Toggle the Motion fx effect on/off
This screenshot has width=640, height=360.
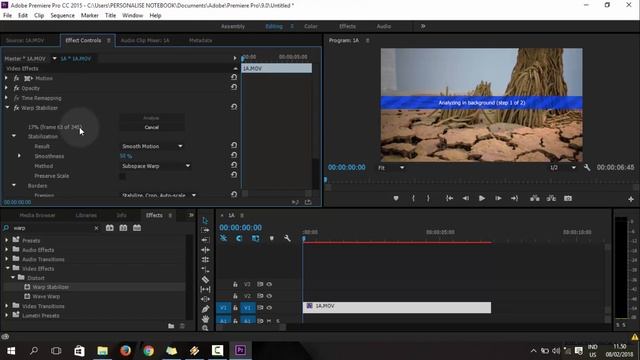click(x=16, y=78)
